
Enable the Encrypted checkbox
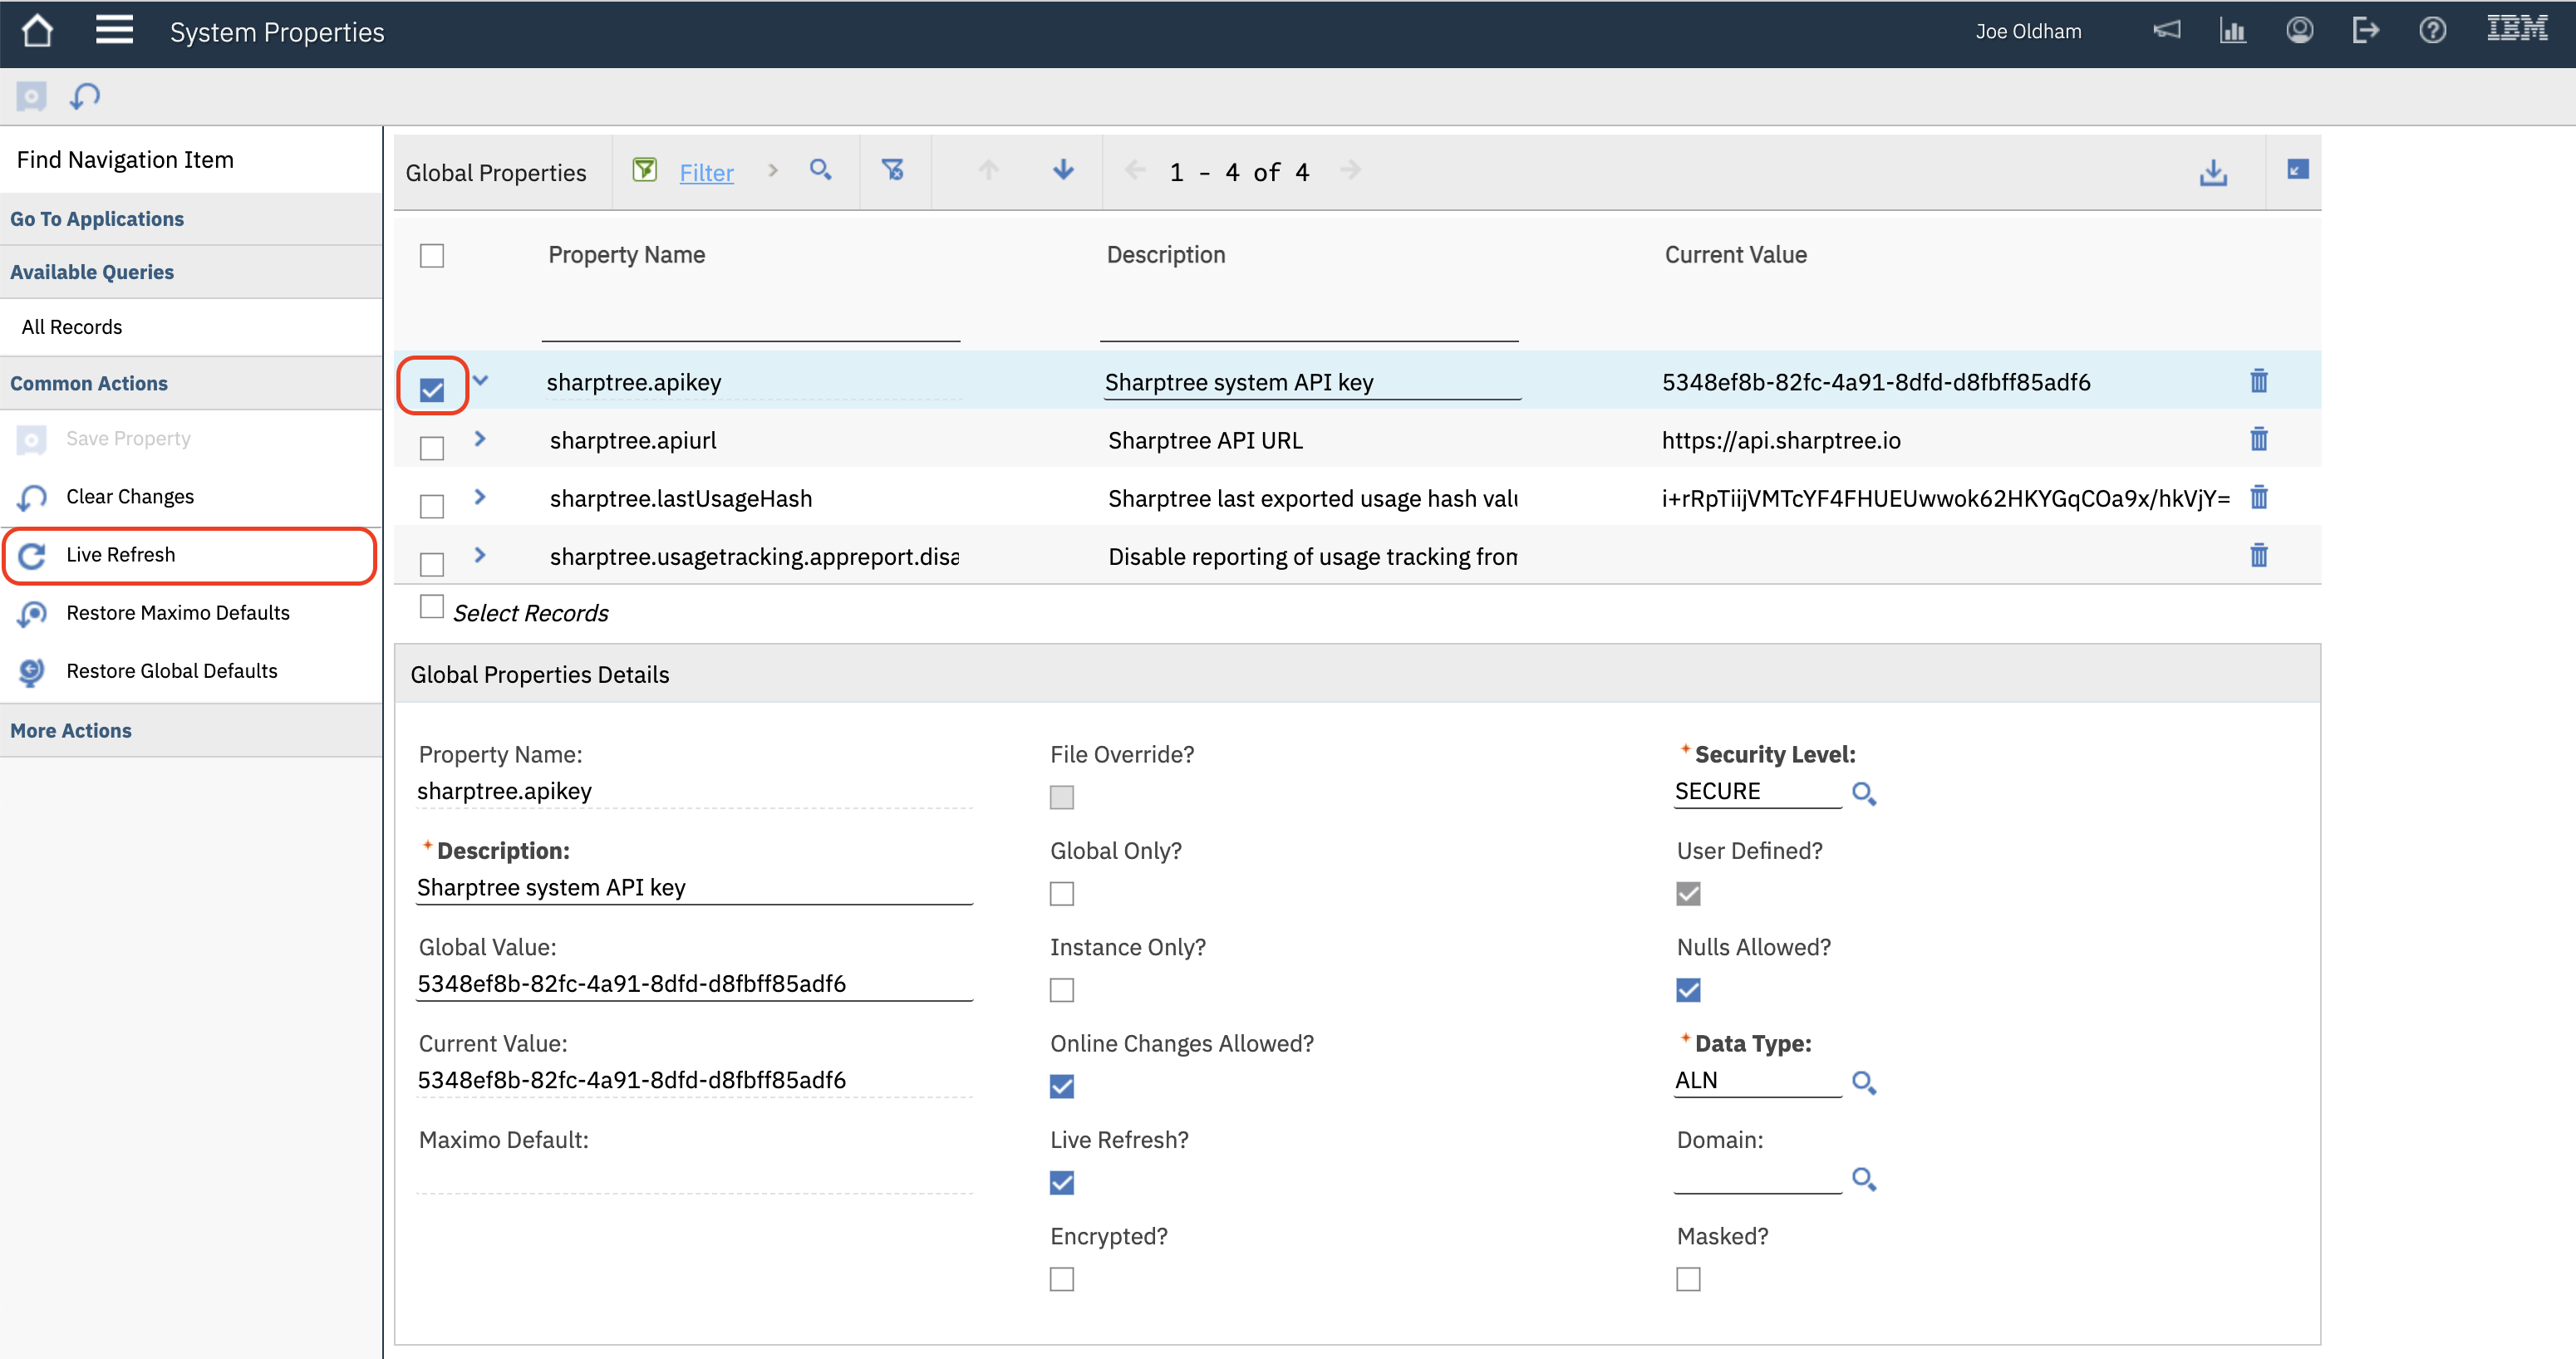(1061, 1279)
